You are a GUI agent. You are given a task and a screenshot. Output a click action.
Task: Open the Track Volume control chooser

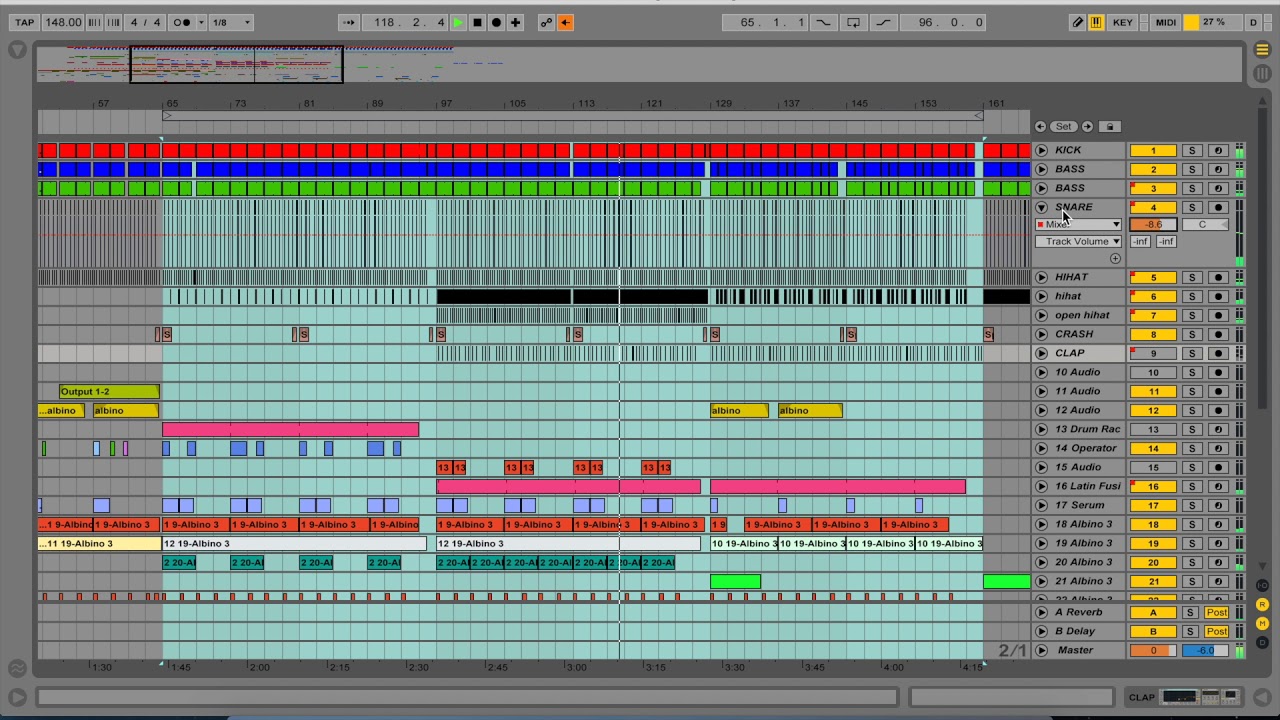click(x=1079, y=242)
